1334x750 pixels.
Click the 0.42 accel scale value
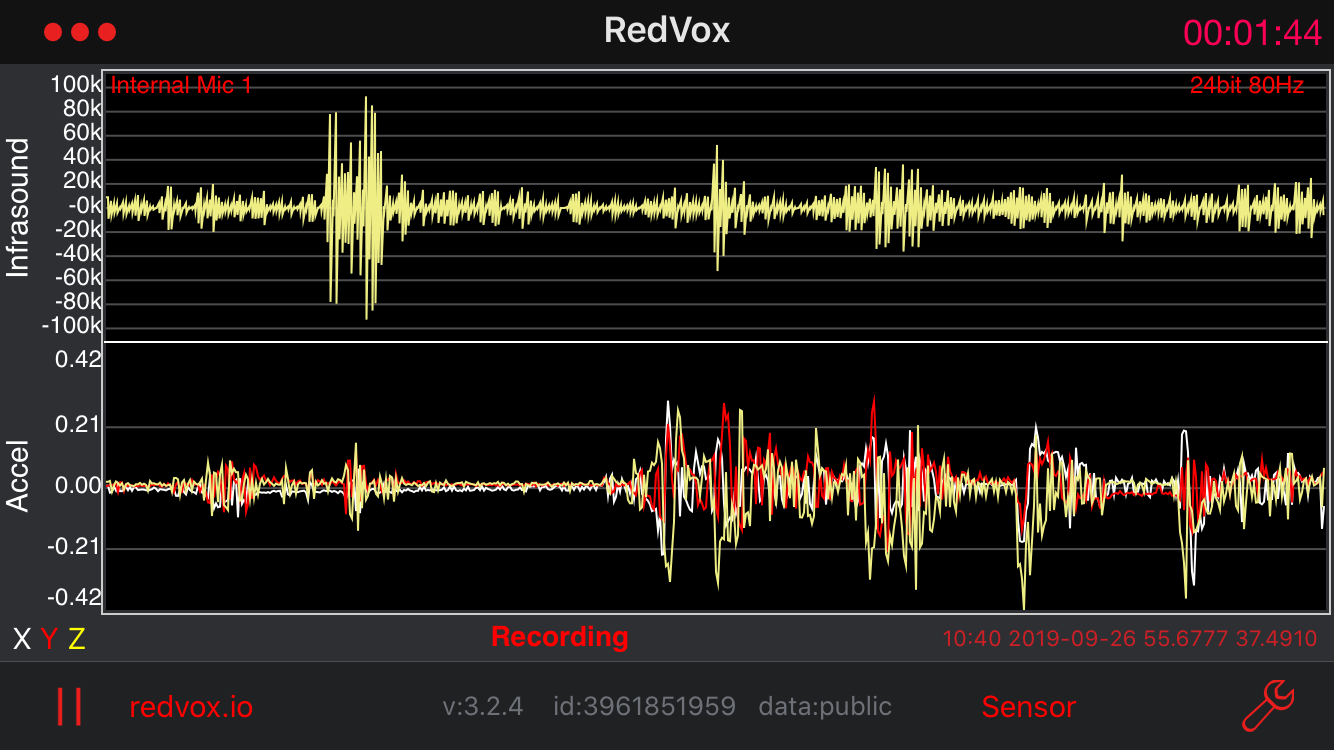click(x=76, y=359)
